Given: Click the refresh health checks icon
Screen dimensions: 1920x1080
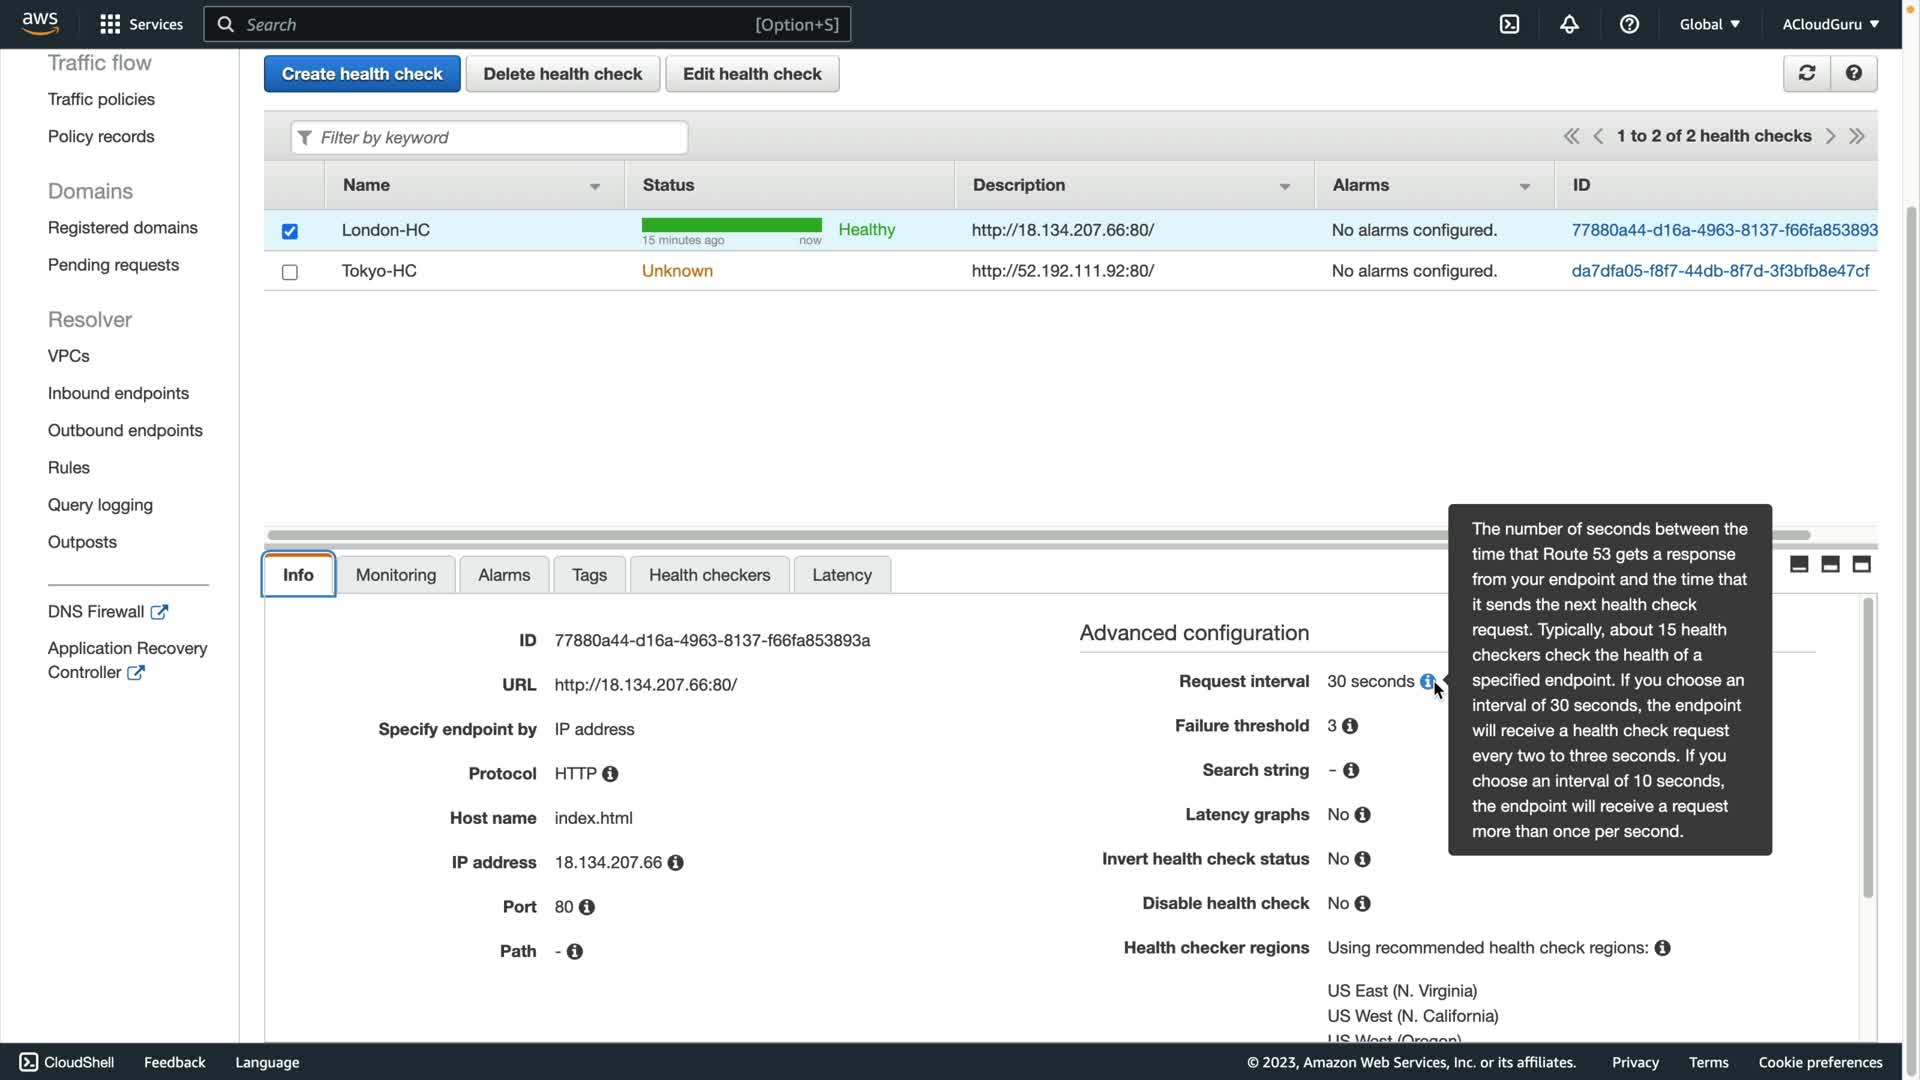Looking at the screenshot, I should tap(1806, 73).
